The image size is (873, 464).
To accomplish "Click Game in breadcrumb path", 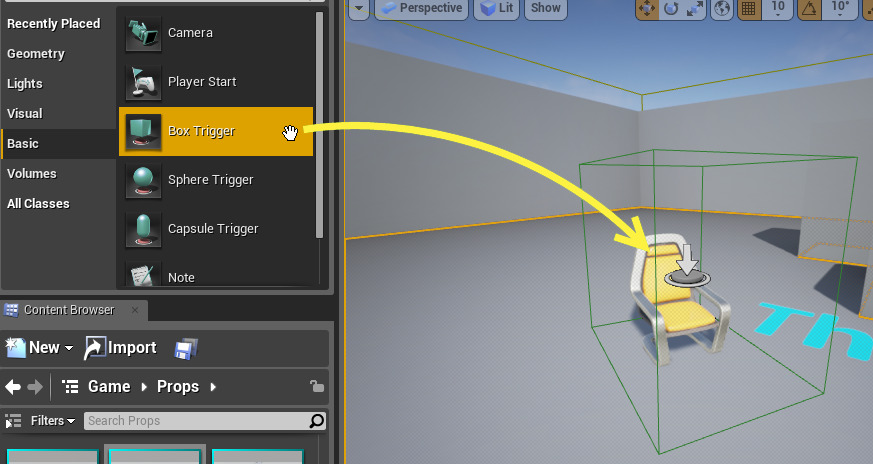I will (109, 387).
